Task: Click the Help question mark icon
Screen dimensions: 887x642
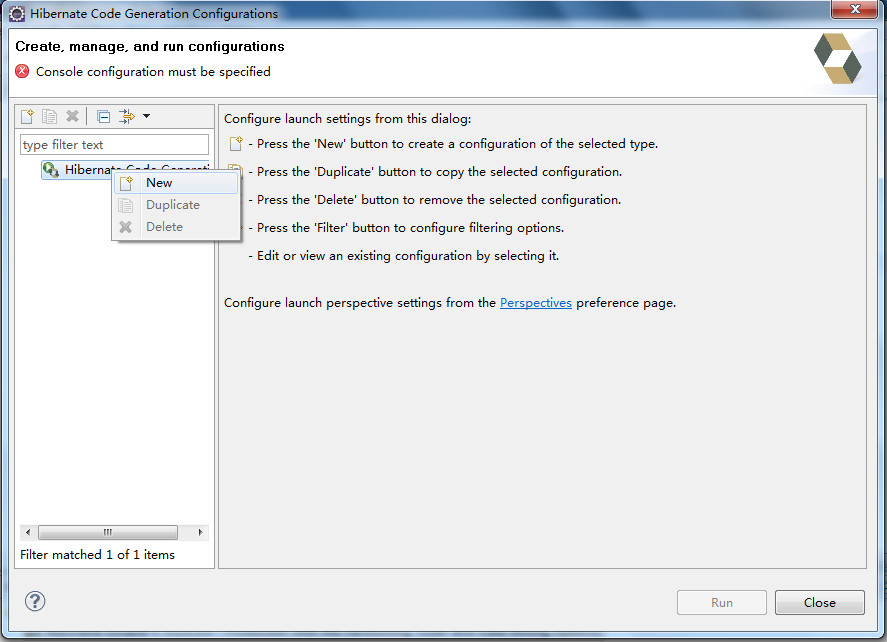Action: (x=34, y=602)
